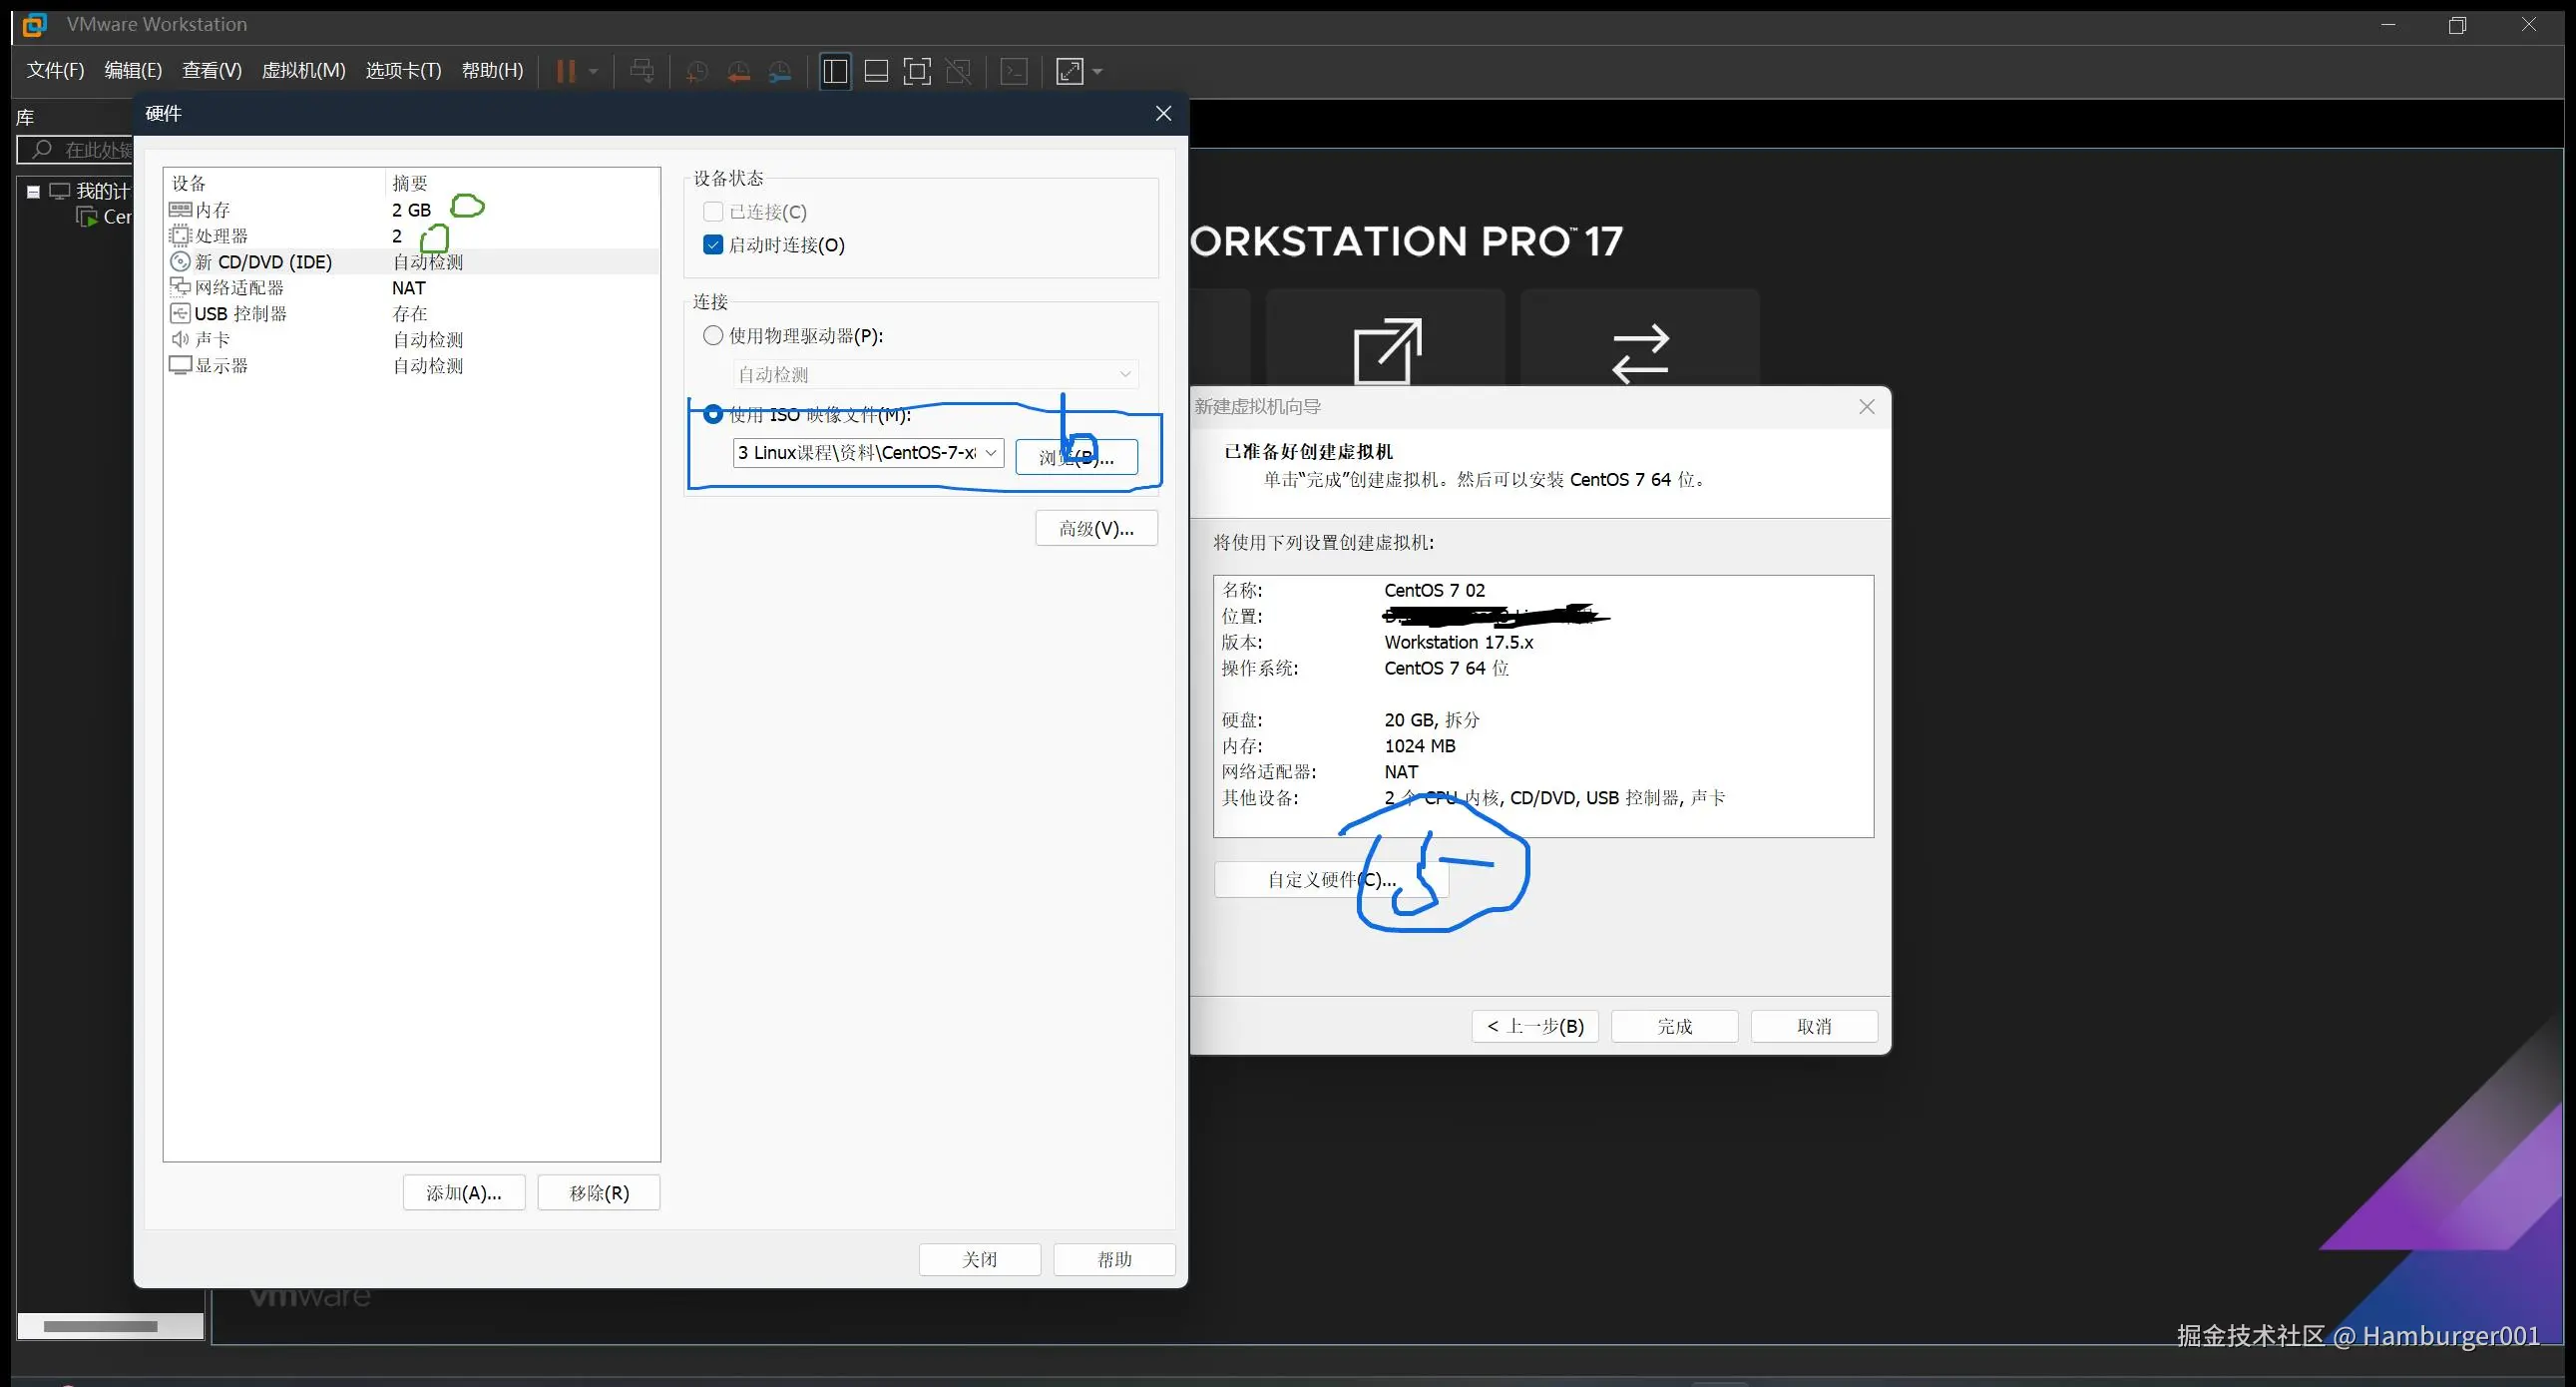2576x1387 pixels.
Task: Revert to the latest snapshot
Action: [738, 70]
